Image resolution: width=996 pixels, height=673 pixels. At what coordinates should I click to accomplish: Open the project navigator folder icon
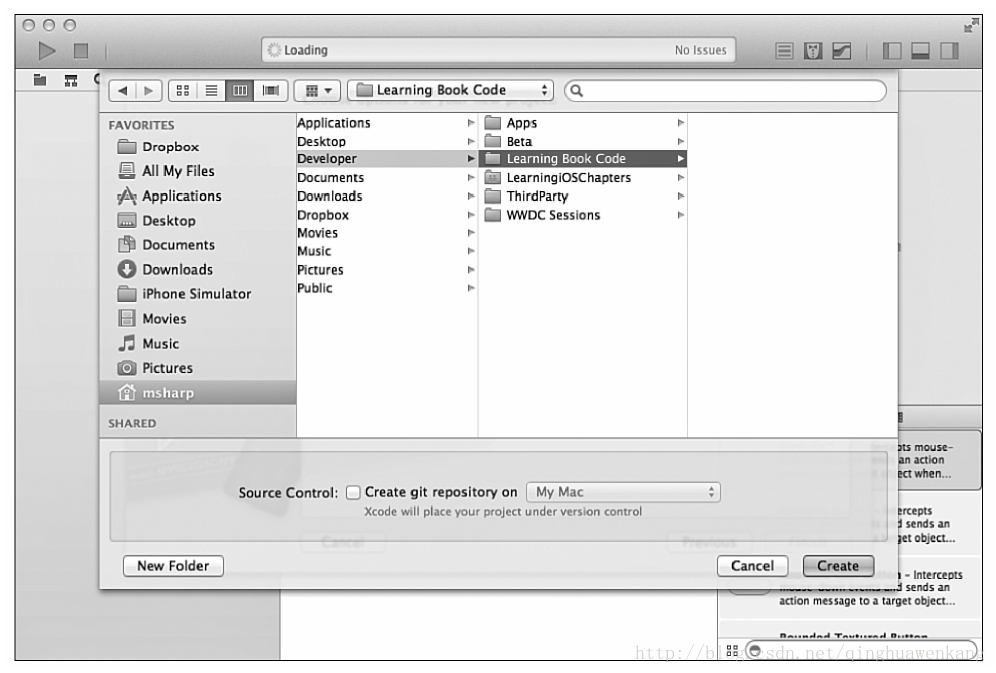(40, 79)
